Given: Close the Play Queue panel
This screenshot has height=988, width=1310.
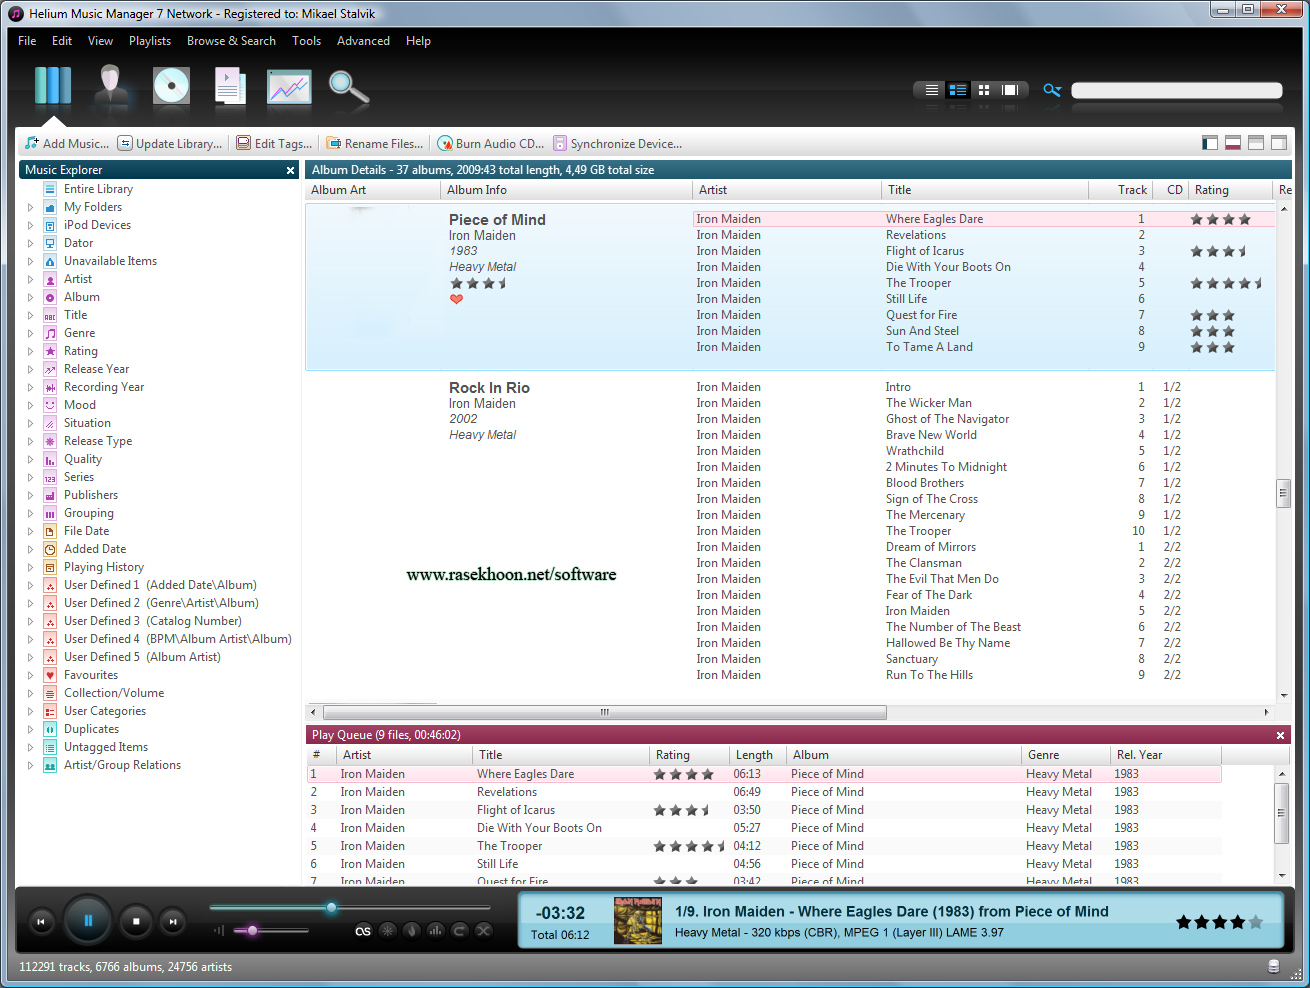Looking at the screenshot, I should [x=1280, y=735].
